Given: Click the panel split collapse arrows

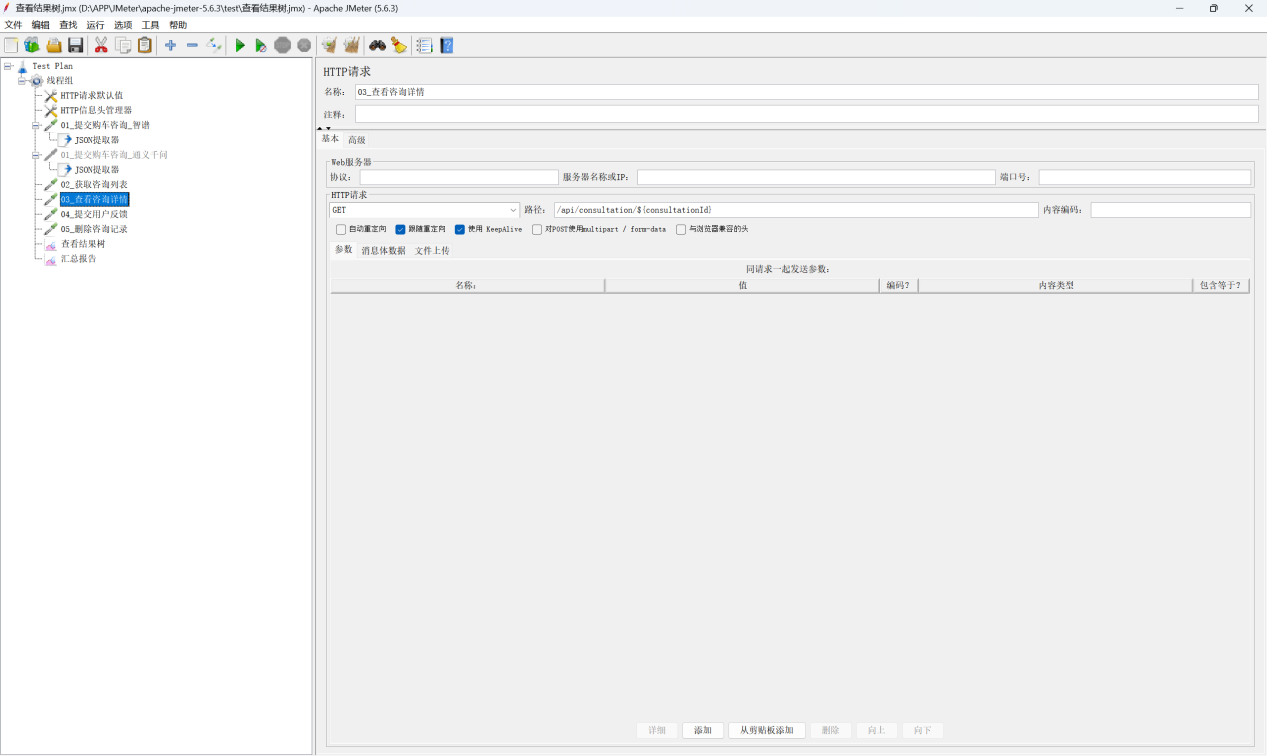Looking at the screenshot, I should tap(324, 128).
